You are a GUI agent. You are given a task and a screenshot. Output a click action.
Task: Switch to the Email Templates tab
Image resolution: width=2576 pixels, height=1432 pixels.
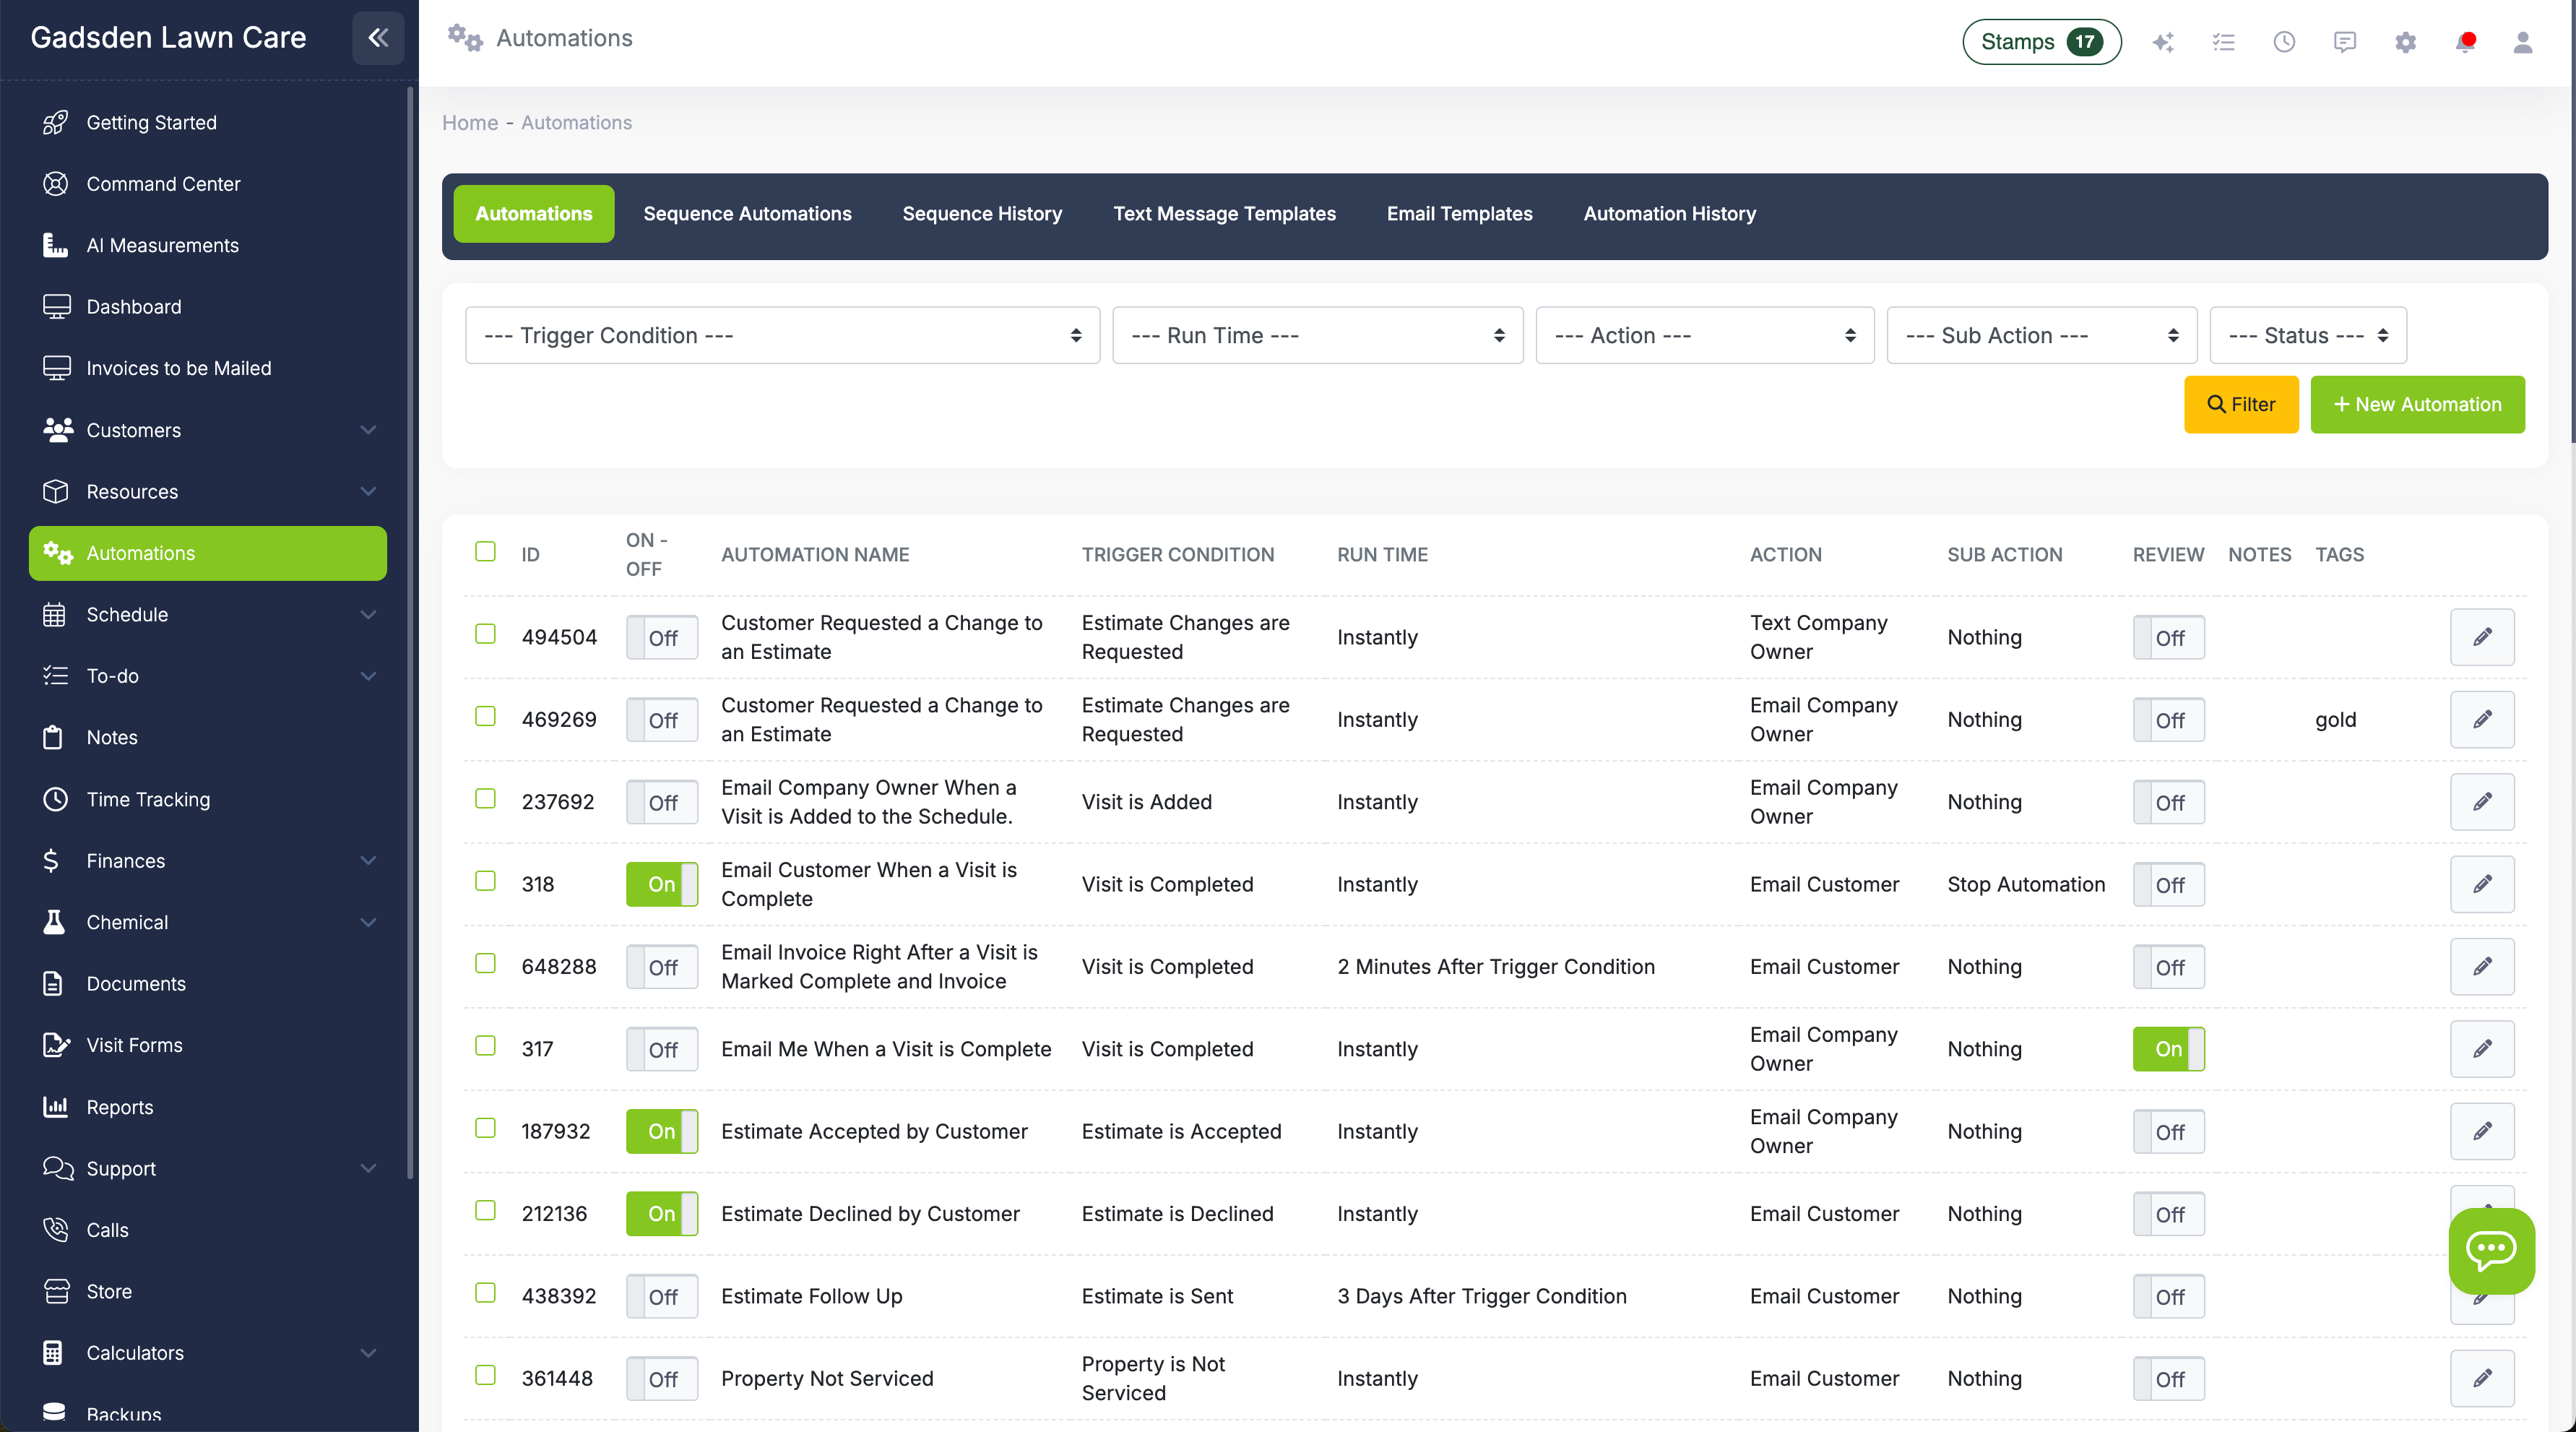click(x=1459, y=213)
